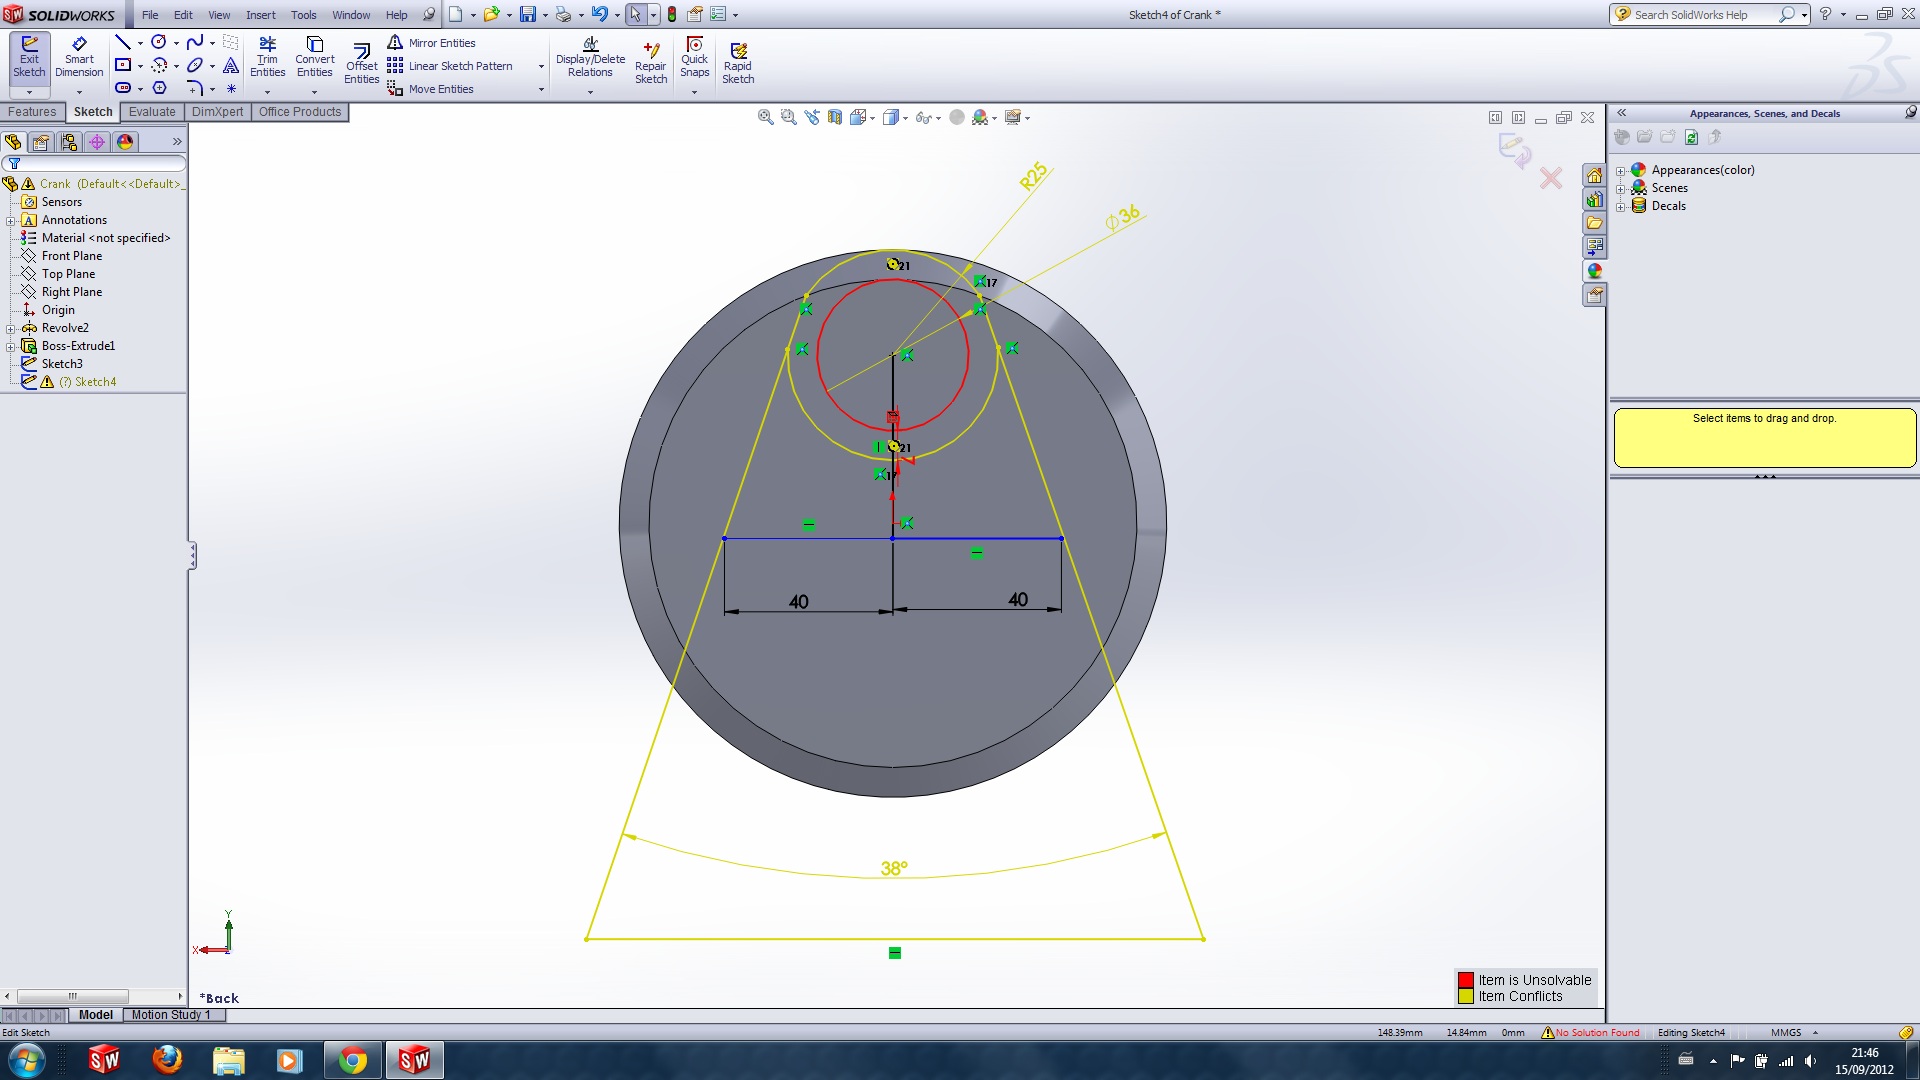The image size is (1920, 1080).
Task: Toggle Rapid Sketch mode
Action: pos(738,63)
